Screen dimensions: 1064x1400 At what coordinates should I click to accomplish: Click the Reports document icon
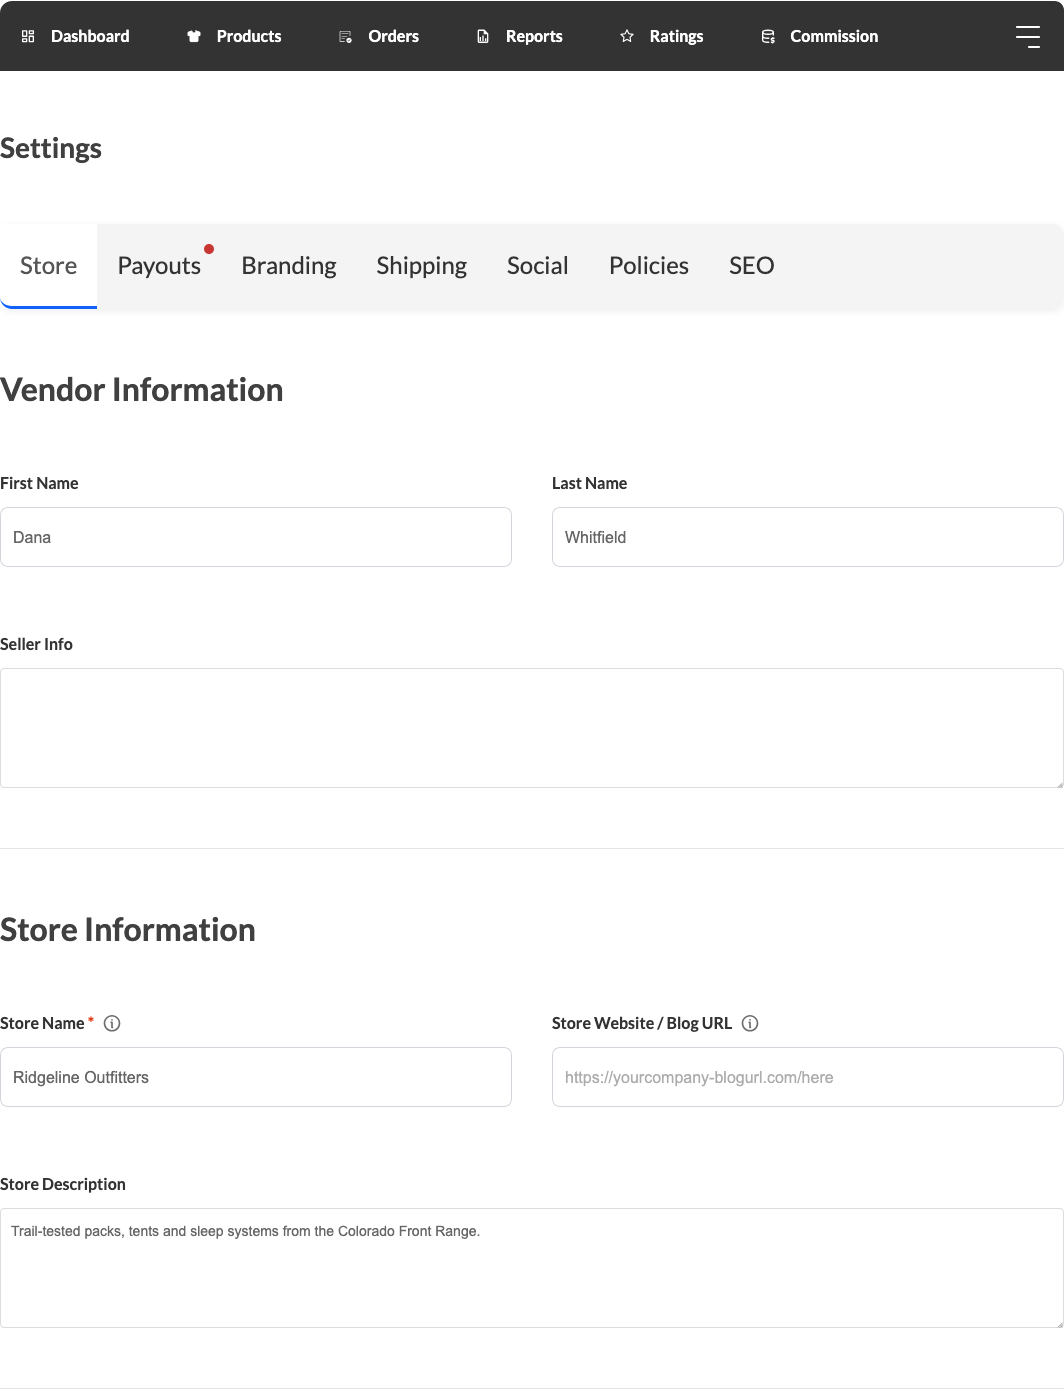[x=483, y=36]
